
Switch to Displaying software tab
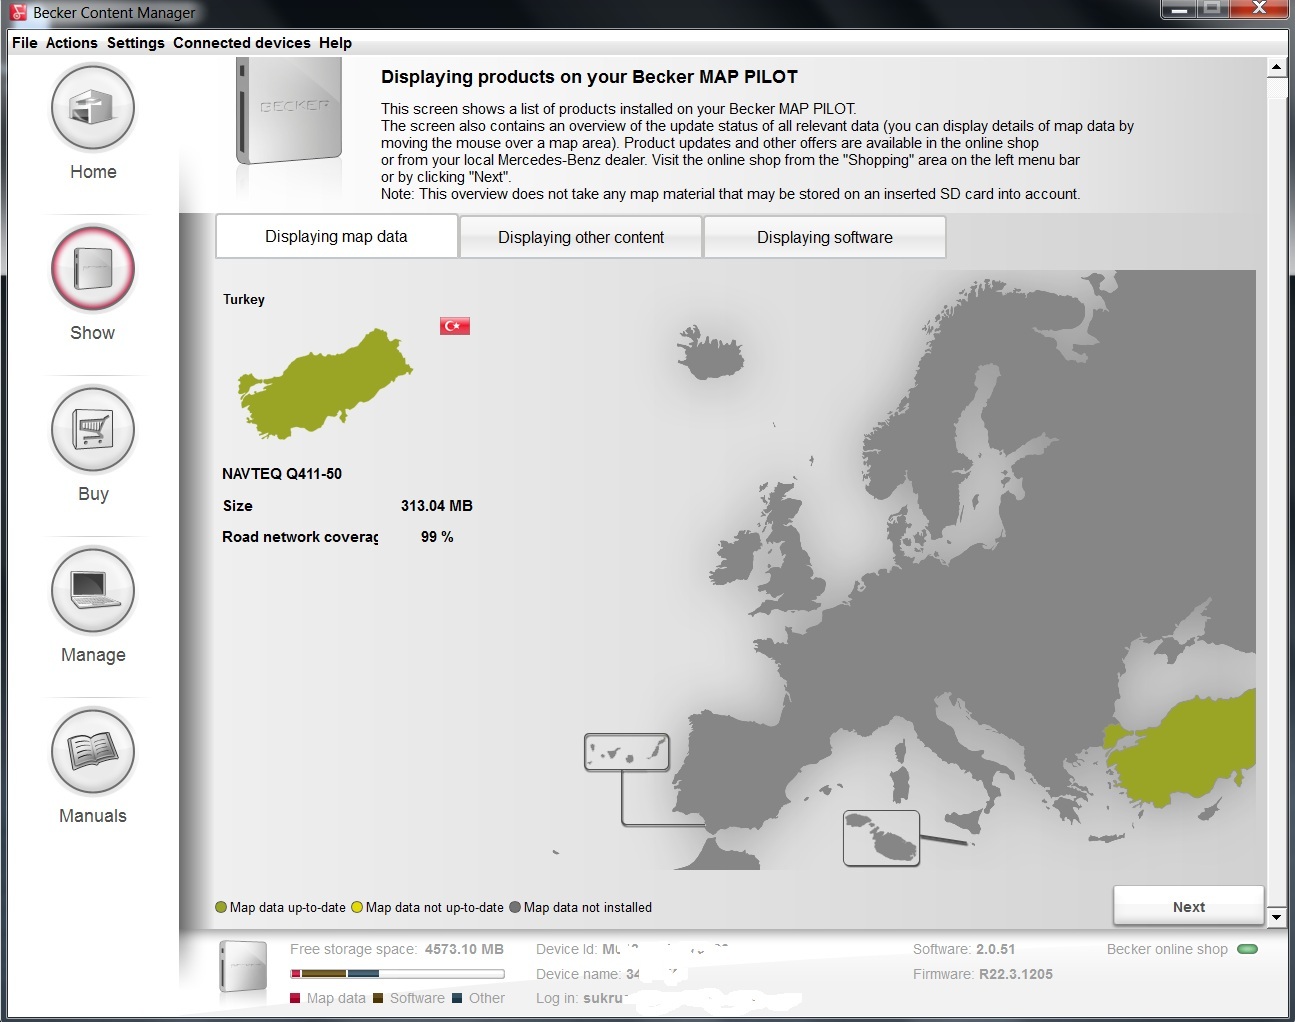click(825, 237)
